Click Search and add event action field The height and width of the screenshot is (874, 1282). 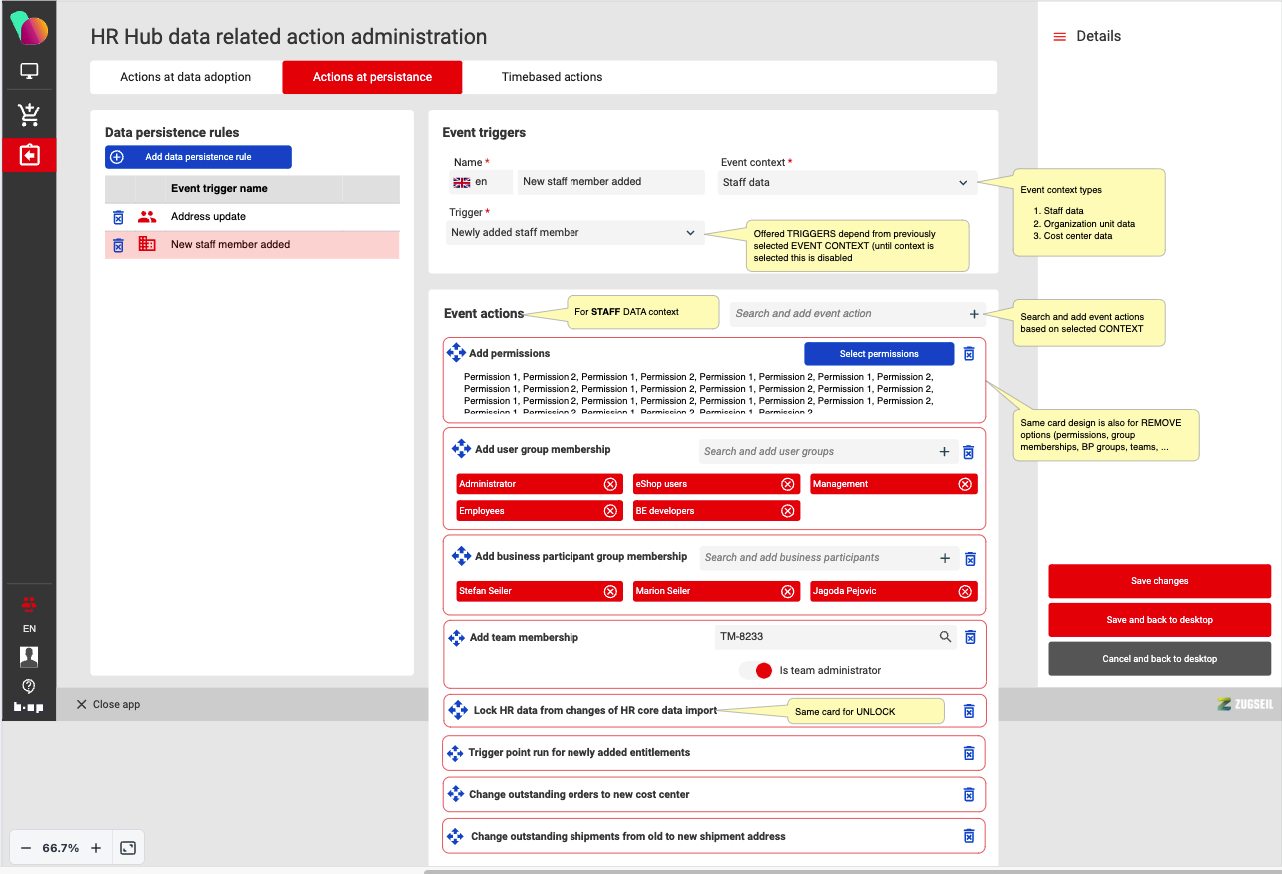tap(847, 314)
